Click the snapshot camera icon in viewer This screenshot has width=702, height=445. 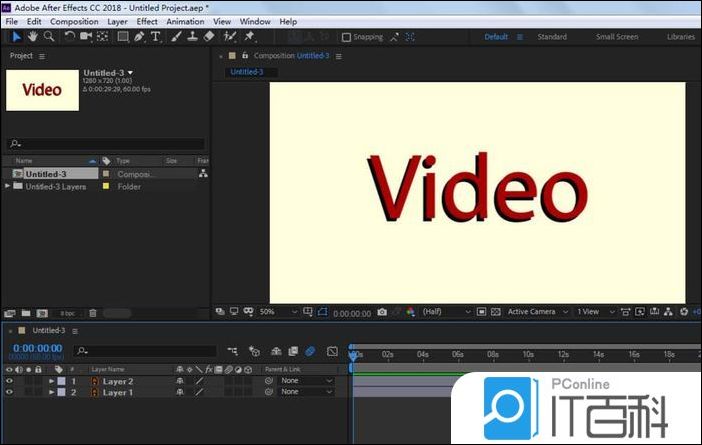pos(382,312)
